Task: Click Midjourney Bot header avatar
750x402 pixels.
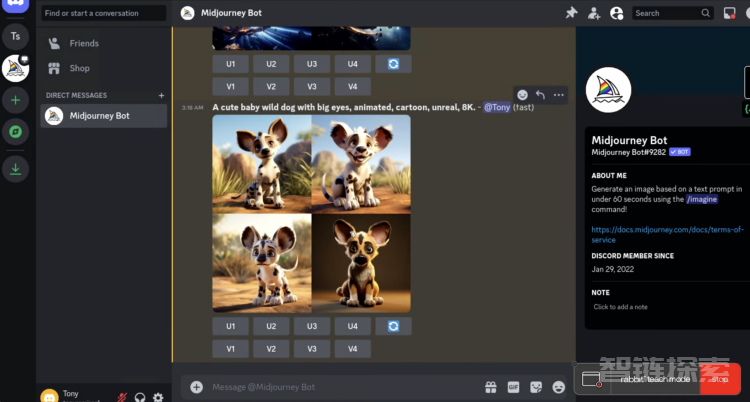Action: 188,13
